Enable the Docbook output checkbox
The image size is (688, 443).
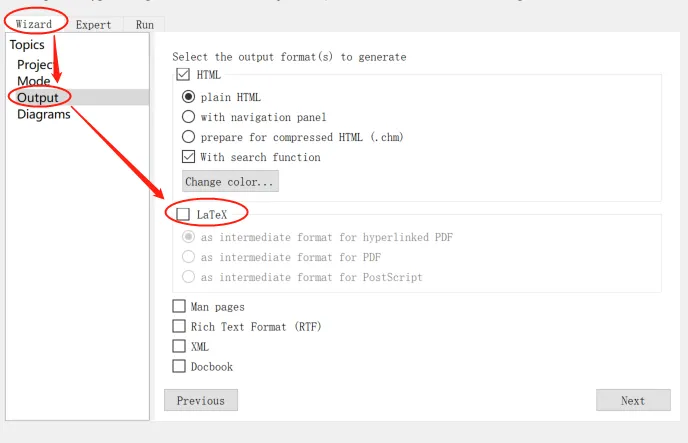[x=179, y=366]
